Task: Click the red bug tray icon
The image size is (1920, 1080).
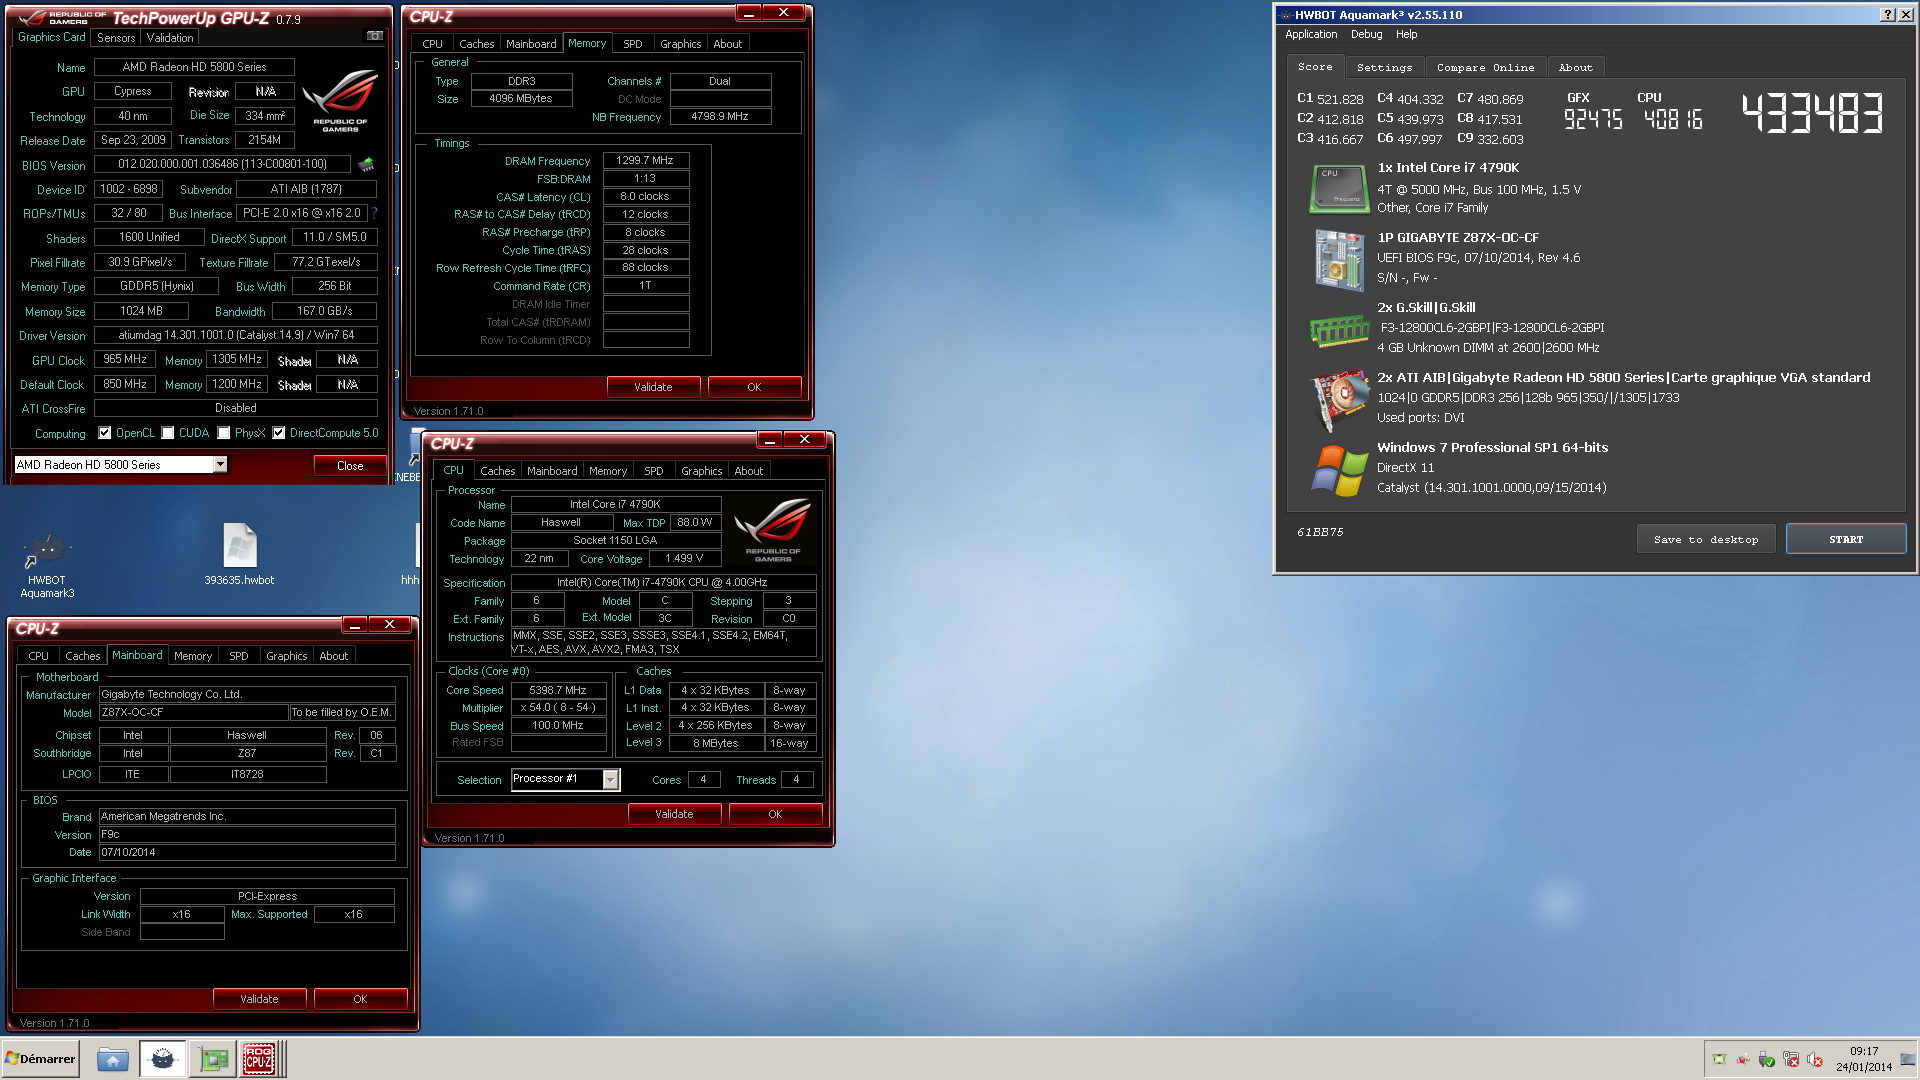Action: (x=1743, y=1059)
